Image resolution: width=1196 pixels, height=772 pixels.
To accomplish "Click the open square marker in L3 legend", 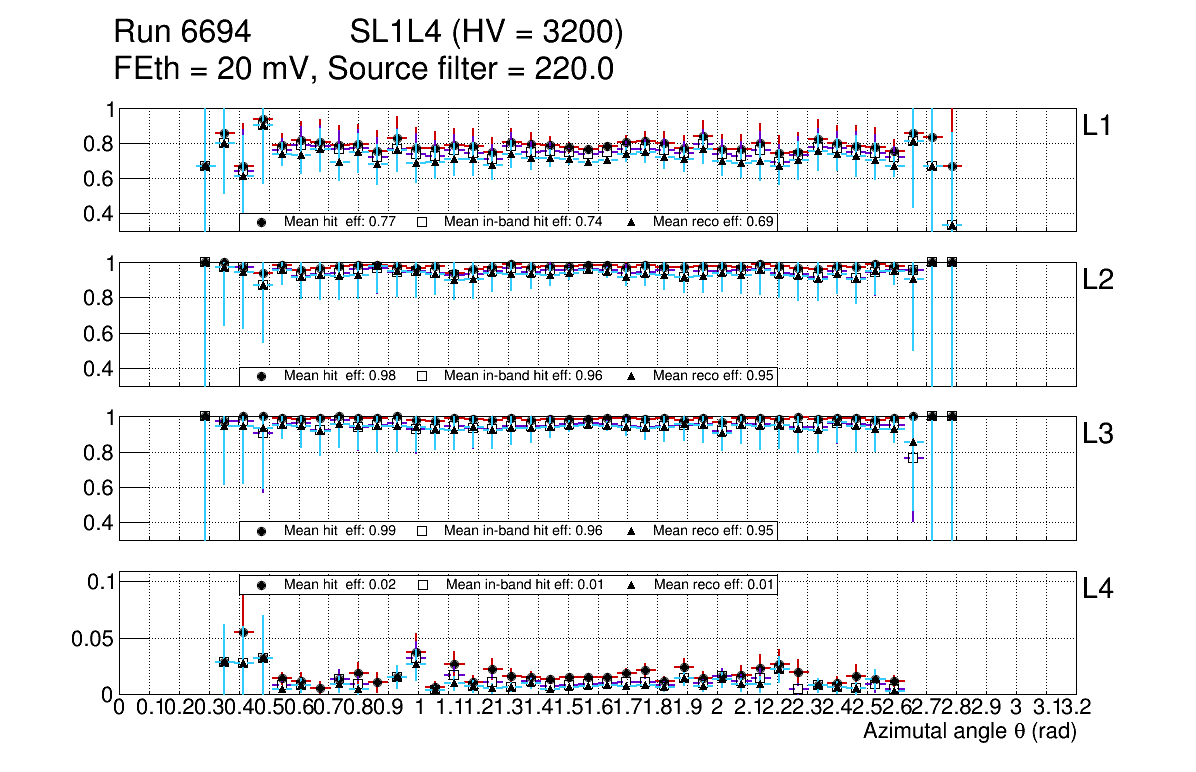I will (422, 530).
